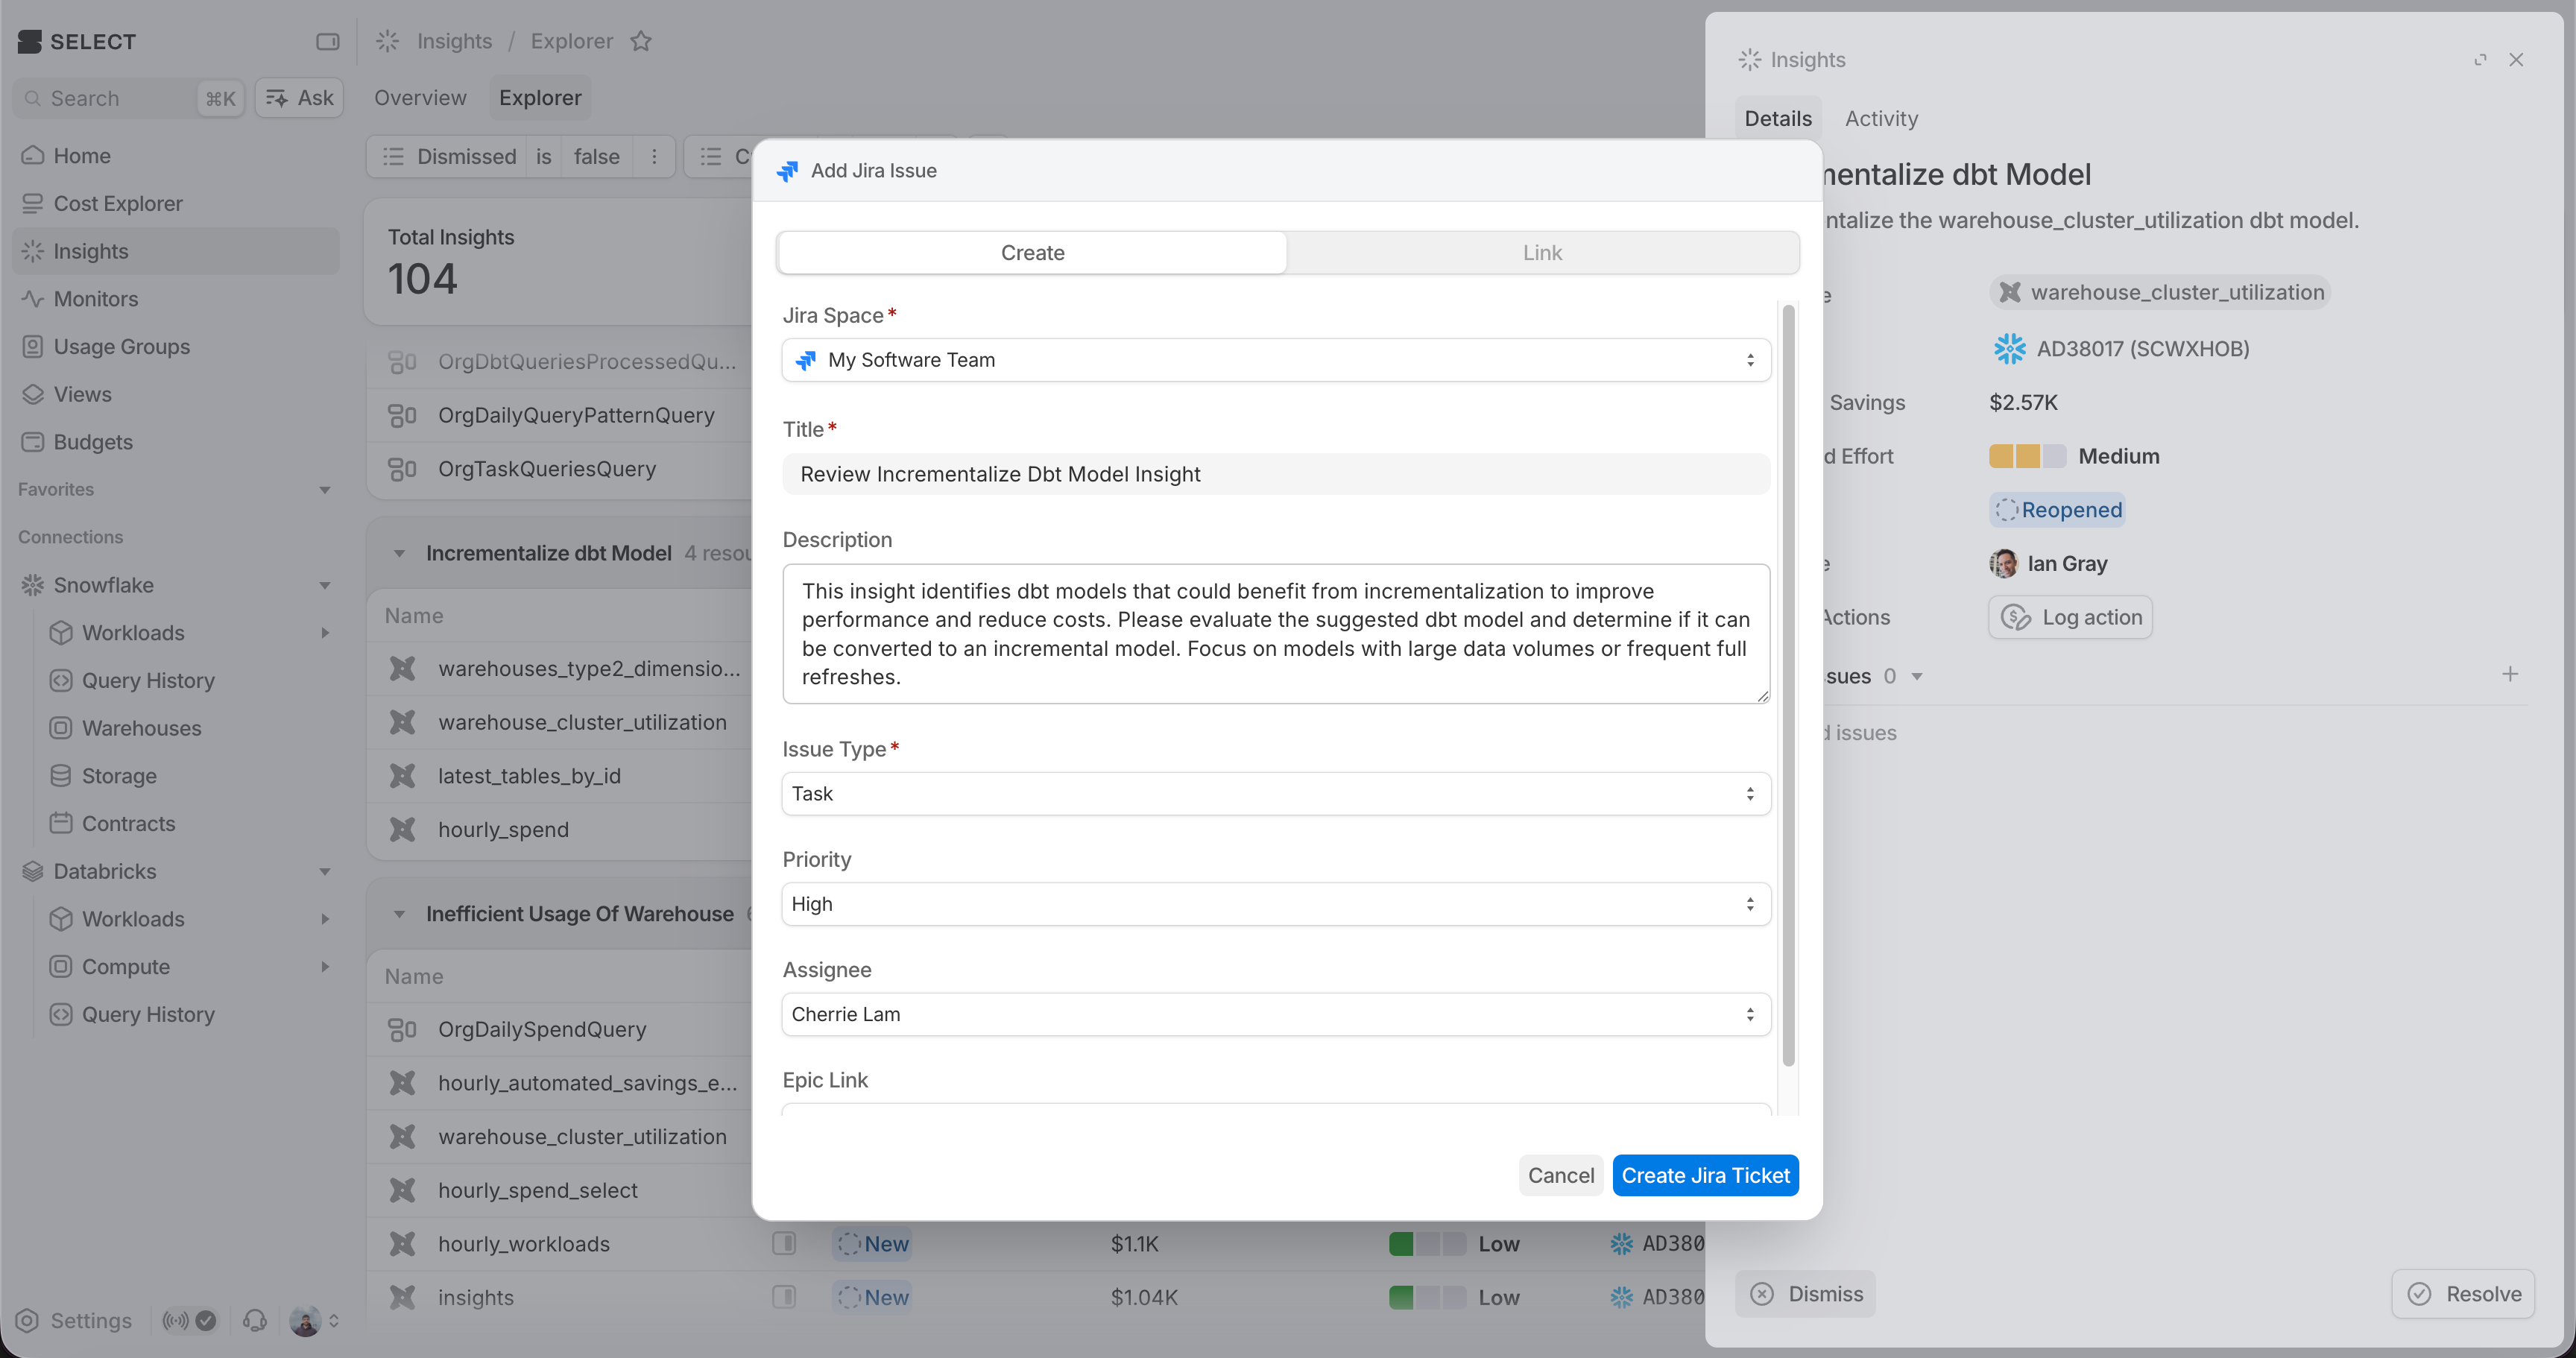Screen dimensions: 2576x1358
Task: Open the headset support icon
Action: [255, 1321]
